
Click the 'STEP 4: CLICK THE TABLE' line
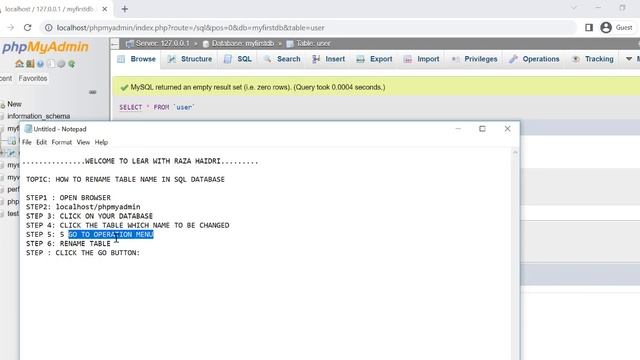pos(128,225)
